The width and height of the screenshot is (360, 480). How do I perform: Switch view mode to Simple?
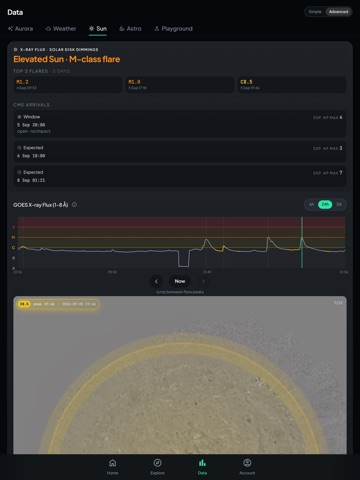(x=315, y=12)
